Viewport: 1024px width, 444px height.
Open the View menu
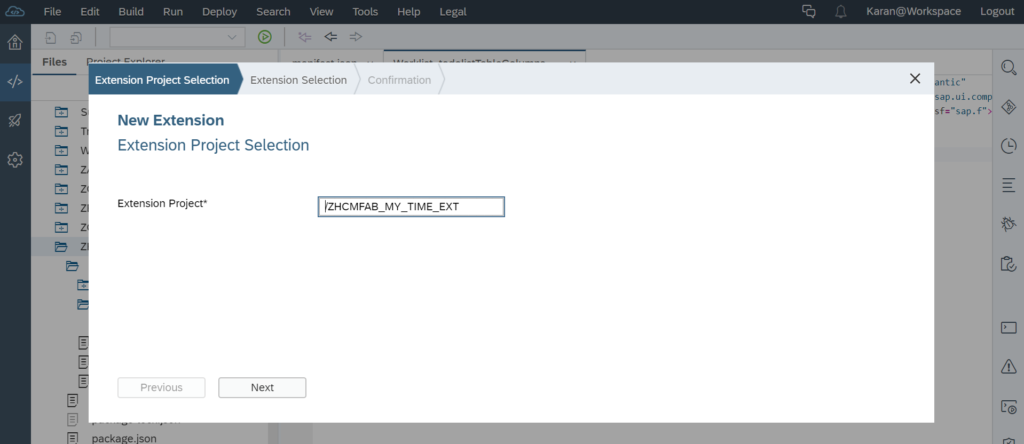tap(321, 11)
